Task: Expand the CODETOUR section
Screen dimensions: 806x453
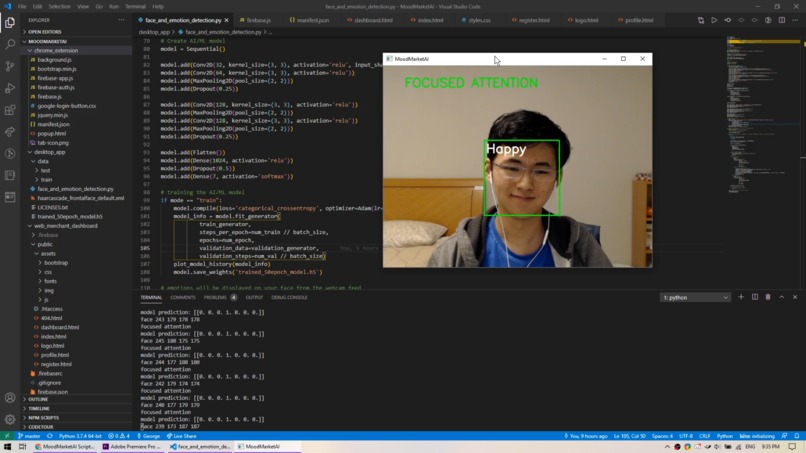Action: [76, 427]
